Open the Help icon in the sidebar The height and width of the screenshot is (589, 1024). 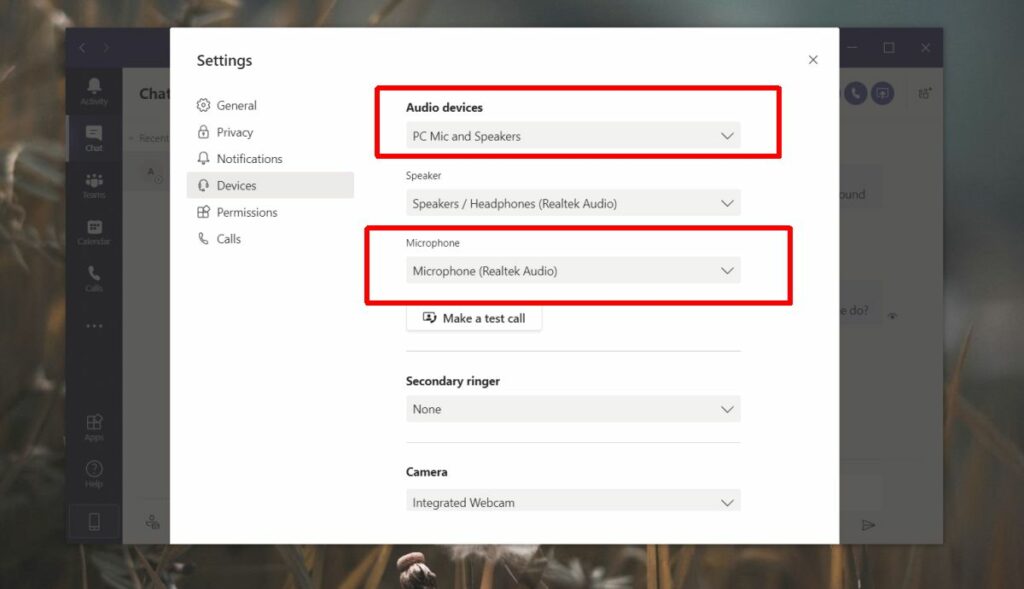[93, 470]
